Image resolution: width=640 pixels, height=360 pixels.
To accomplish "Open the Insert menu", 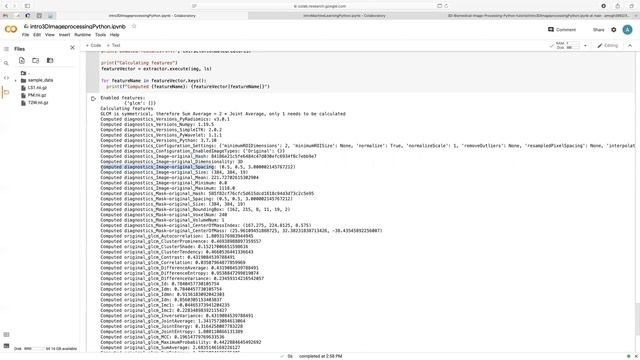I will coord(64,35).
